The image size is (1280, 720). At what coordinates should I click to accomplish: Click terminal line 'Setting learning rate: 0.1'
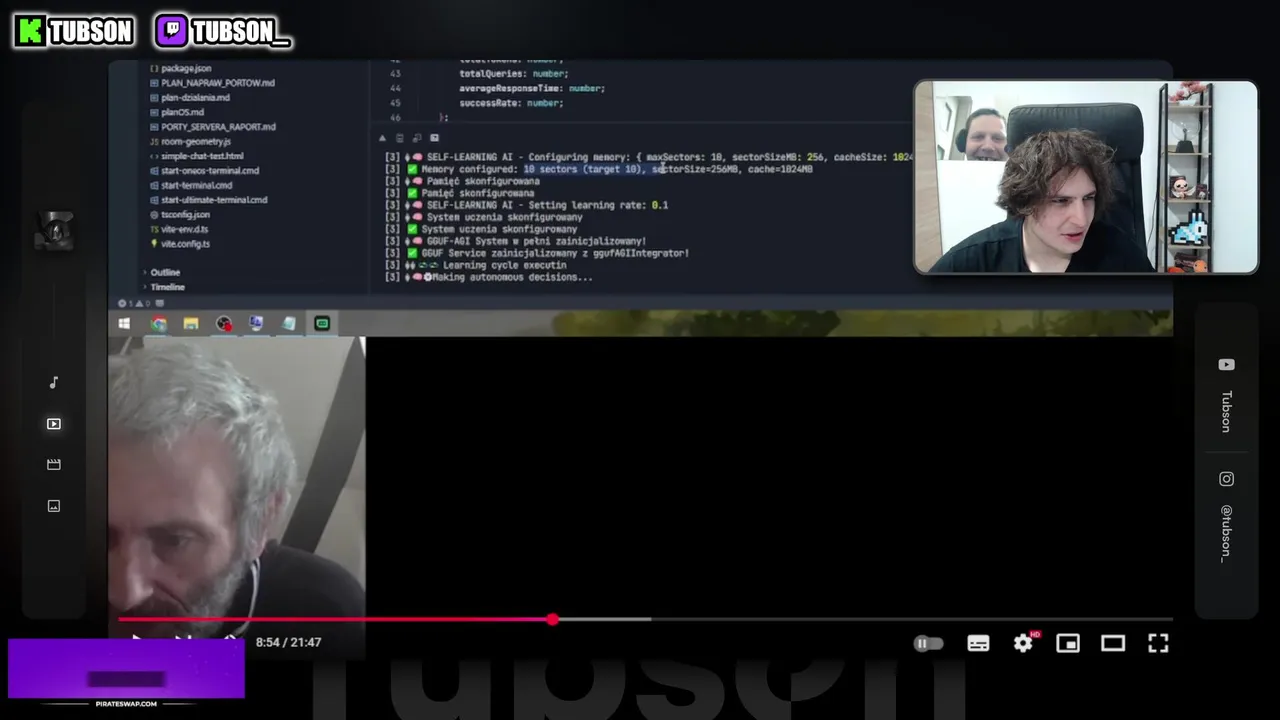pyautogui.click(x=527, y=205)
